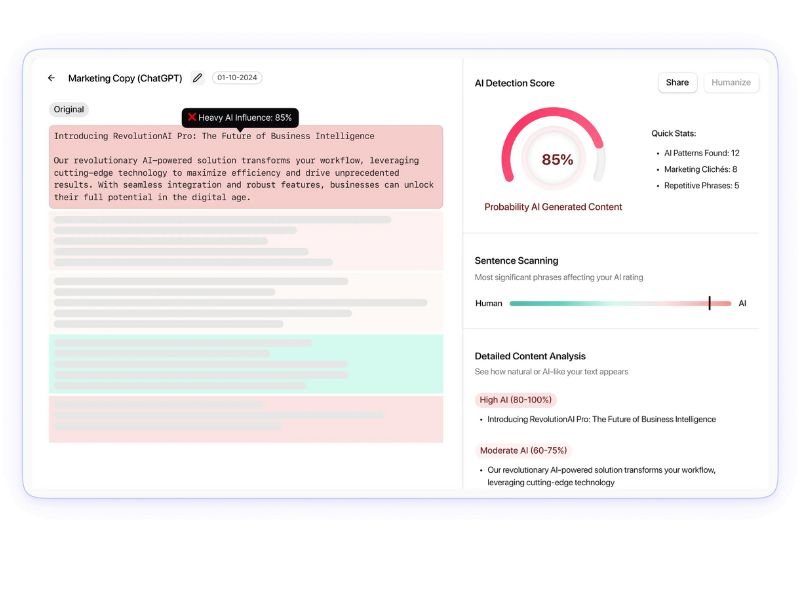Click the 'Detailed Content Analysis' heading
800x600 pixels.
[x=530, y=356]
